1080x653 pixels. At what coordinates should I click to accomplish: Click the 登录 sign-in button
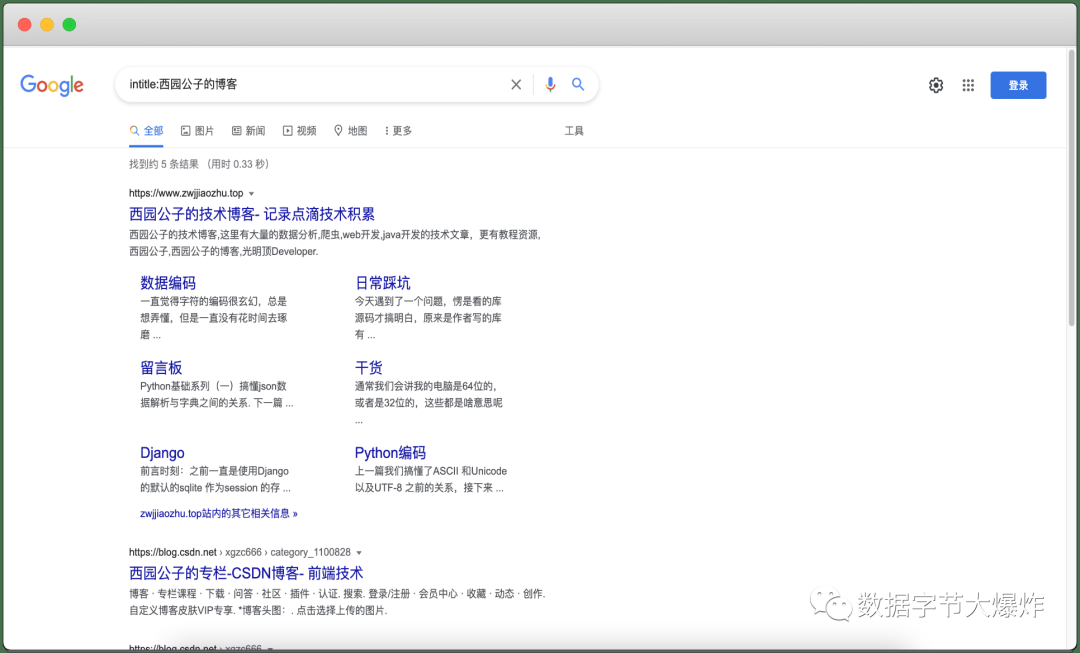coord(1018,85)
